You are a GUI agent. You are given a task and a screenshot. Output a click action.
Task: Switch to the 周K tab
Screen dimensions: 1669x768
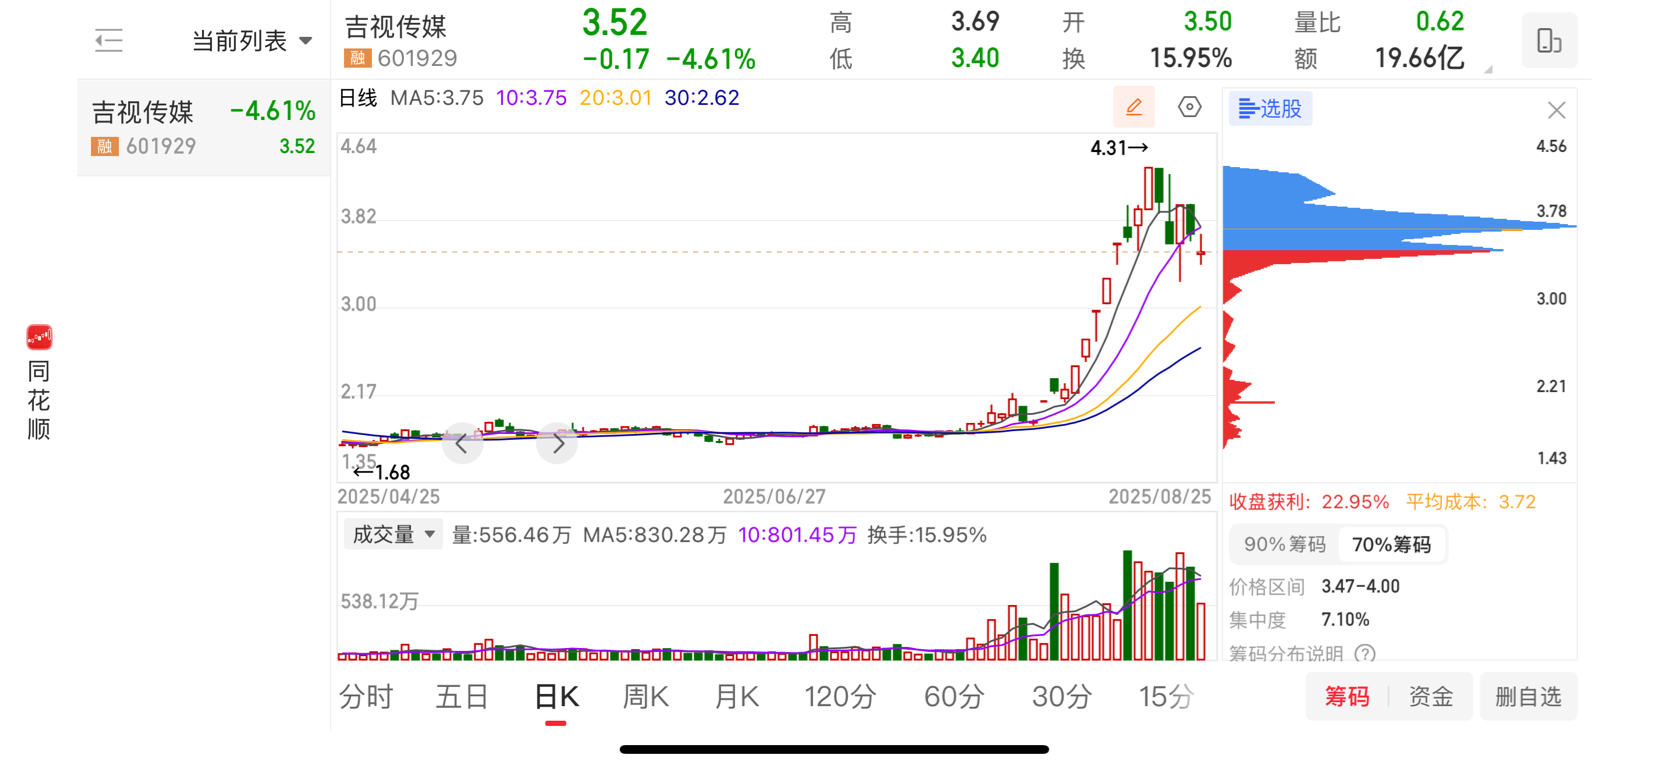(x=646, y=697)
